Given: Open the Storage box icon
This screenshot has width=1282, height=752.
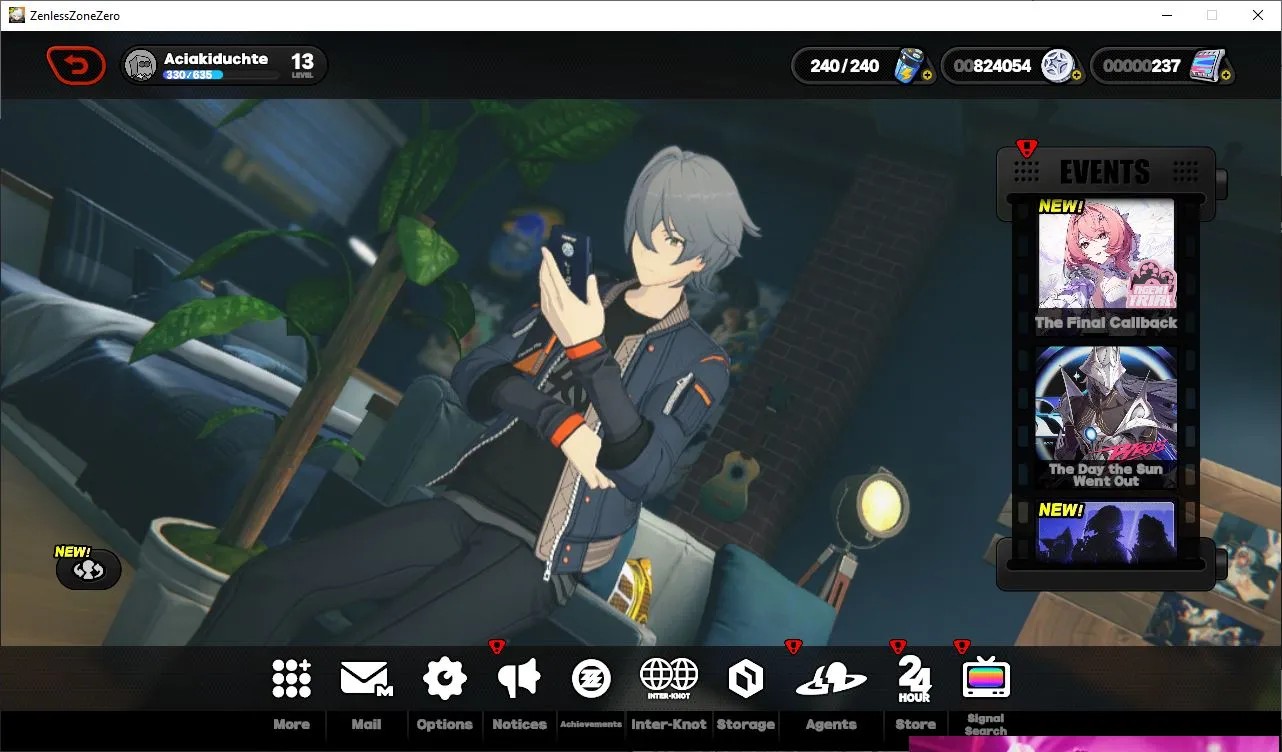Looking at the screenshot, I should [x=746, y=679].
